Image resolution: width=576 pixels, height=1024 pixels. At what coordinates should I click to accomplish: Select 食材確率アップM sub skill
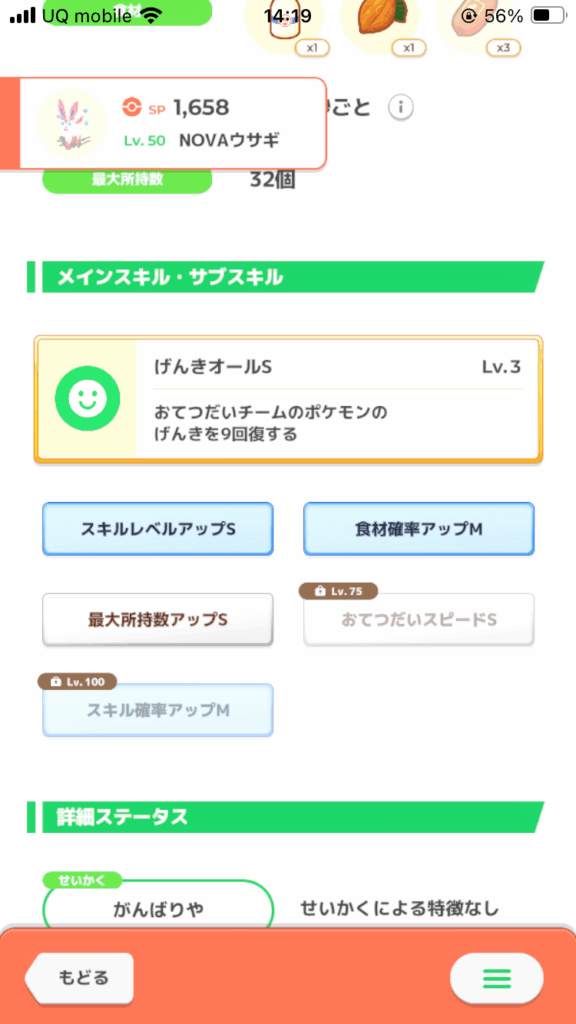click(x=419, y=529)
